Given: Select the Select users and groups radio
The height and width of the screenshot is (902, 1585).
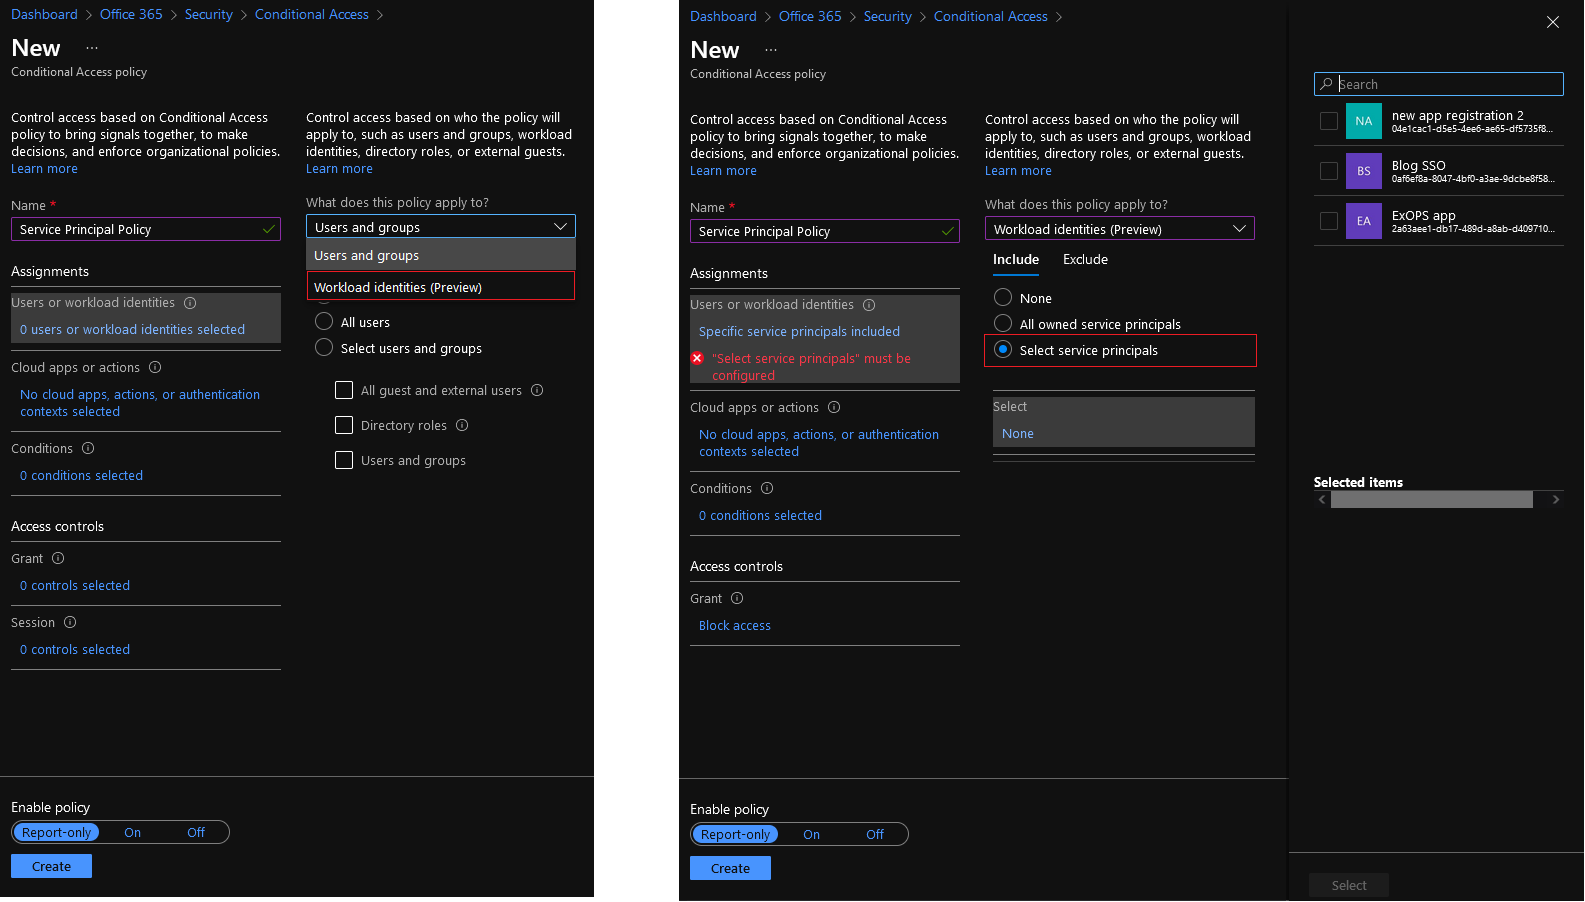Looking at the screenshot, I should click(324, 348).
